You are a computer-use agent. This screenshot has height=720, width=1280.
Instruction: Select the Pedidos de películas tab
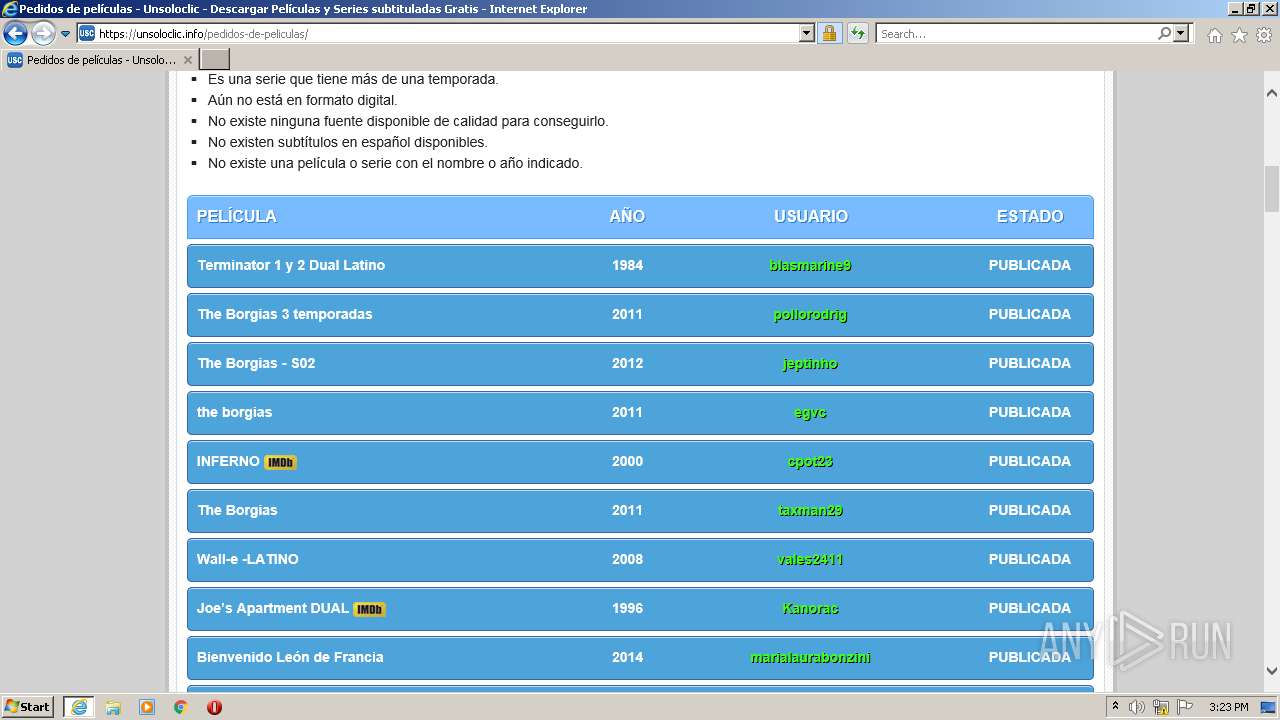pyautogui.click(x=100, y=60)
